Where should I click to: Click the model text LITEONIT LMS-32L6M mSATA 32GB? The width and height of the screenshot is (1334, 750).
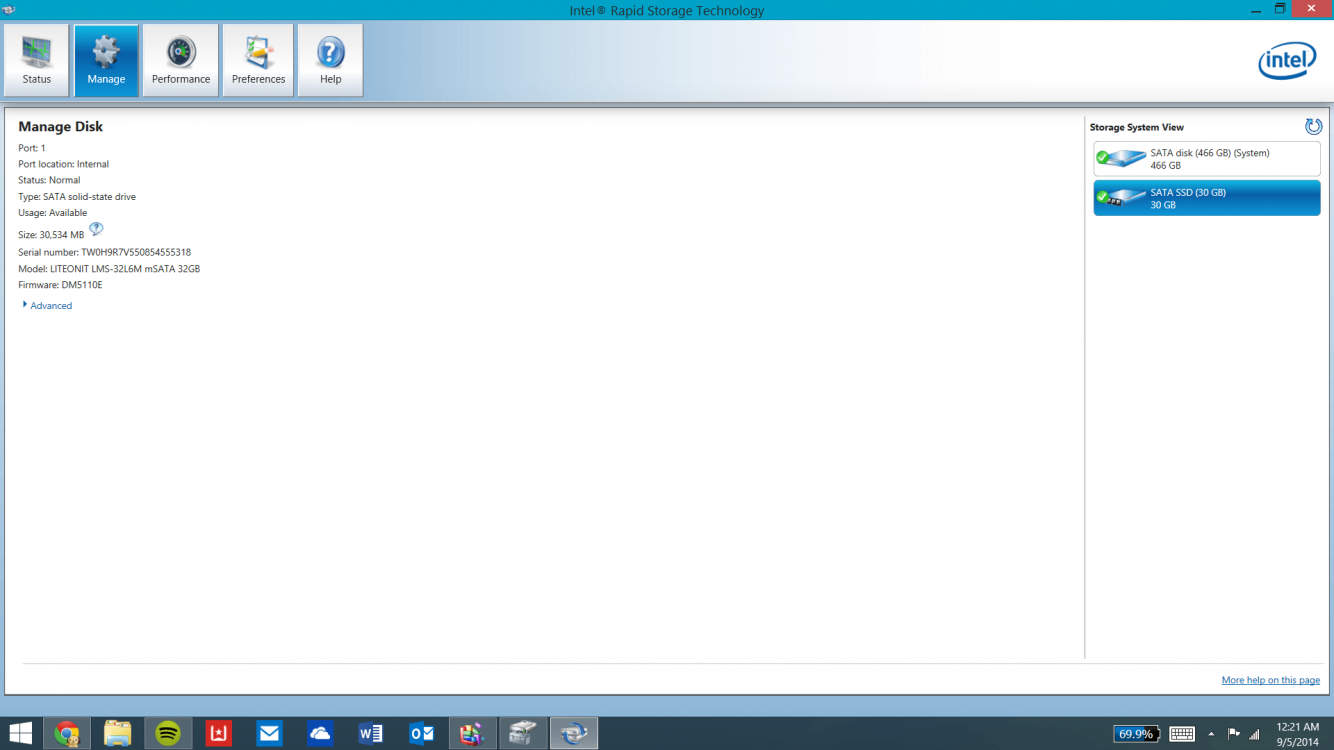[x=123, y=269]
